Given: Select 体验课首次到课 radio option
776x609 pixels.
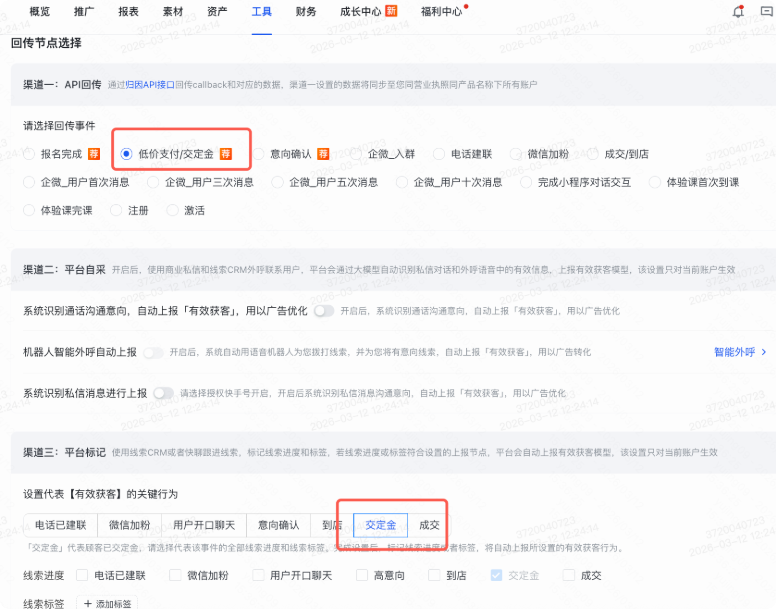Looking at the screenshot, I should pyautogui.click(x=655, y=182).
